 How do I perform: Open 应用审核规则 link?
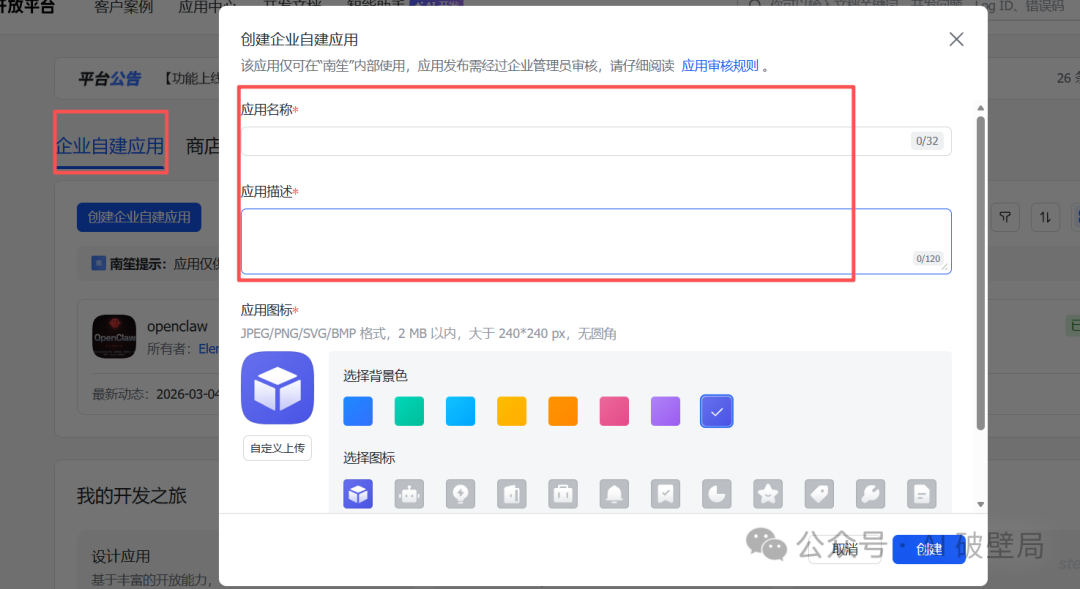point(720,66)
